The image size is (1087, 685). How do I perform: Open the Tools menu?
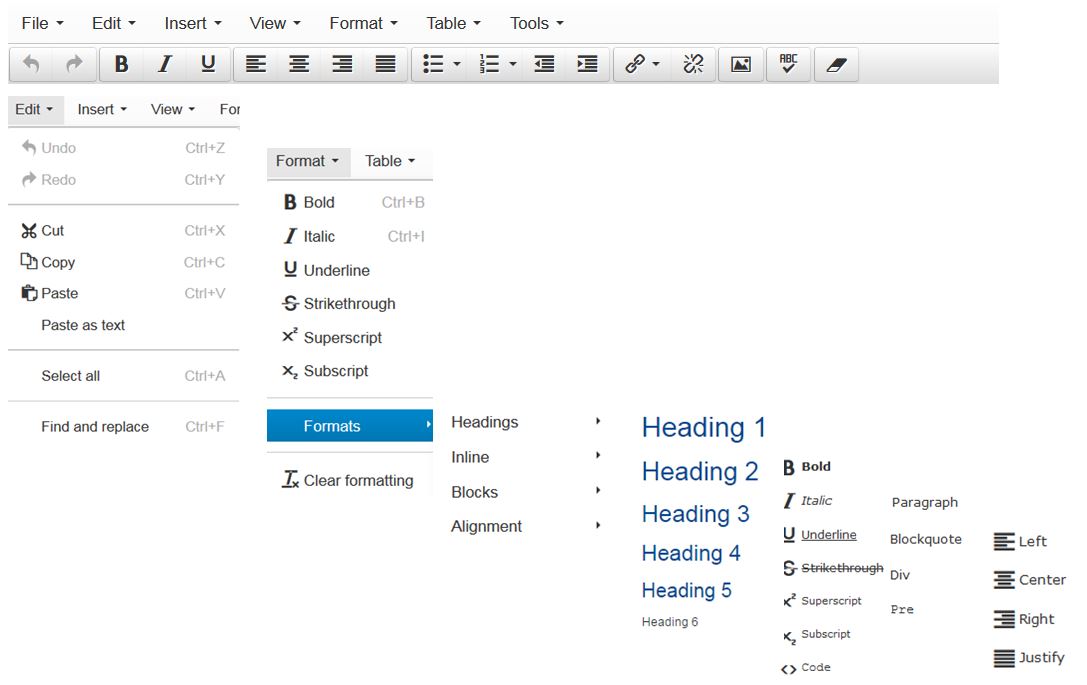(x=537, y=24)
